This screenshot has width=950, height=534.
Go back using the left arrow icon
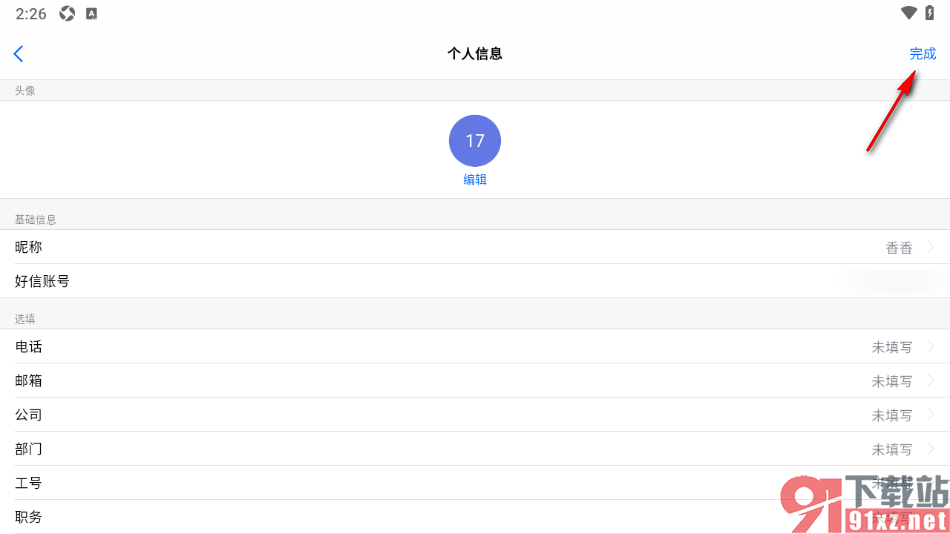pyautogui.click(x=18, y=53)
